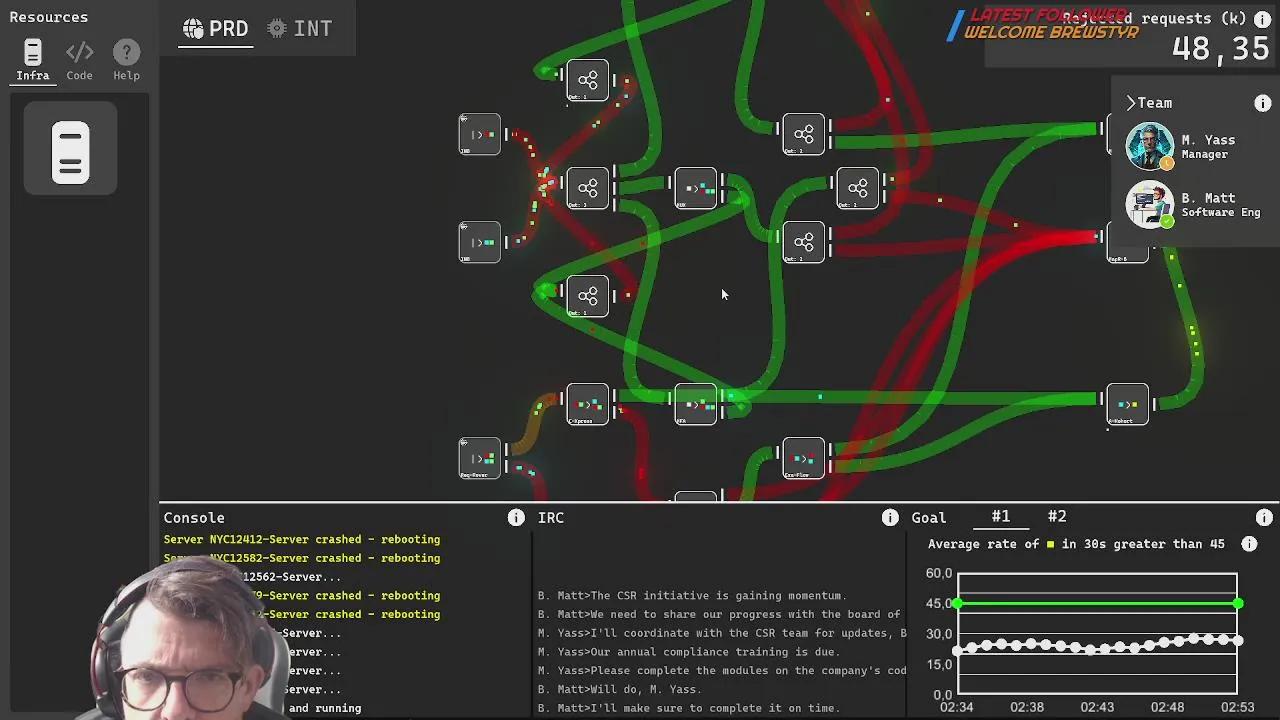This screenshot has height=720, width=1280.
Task: Select the topmost load balancer node
Action: point(587,80)
